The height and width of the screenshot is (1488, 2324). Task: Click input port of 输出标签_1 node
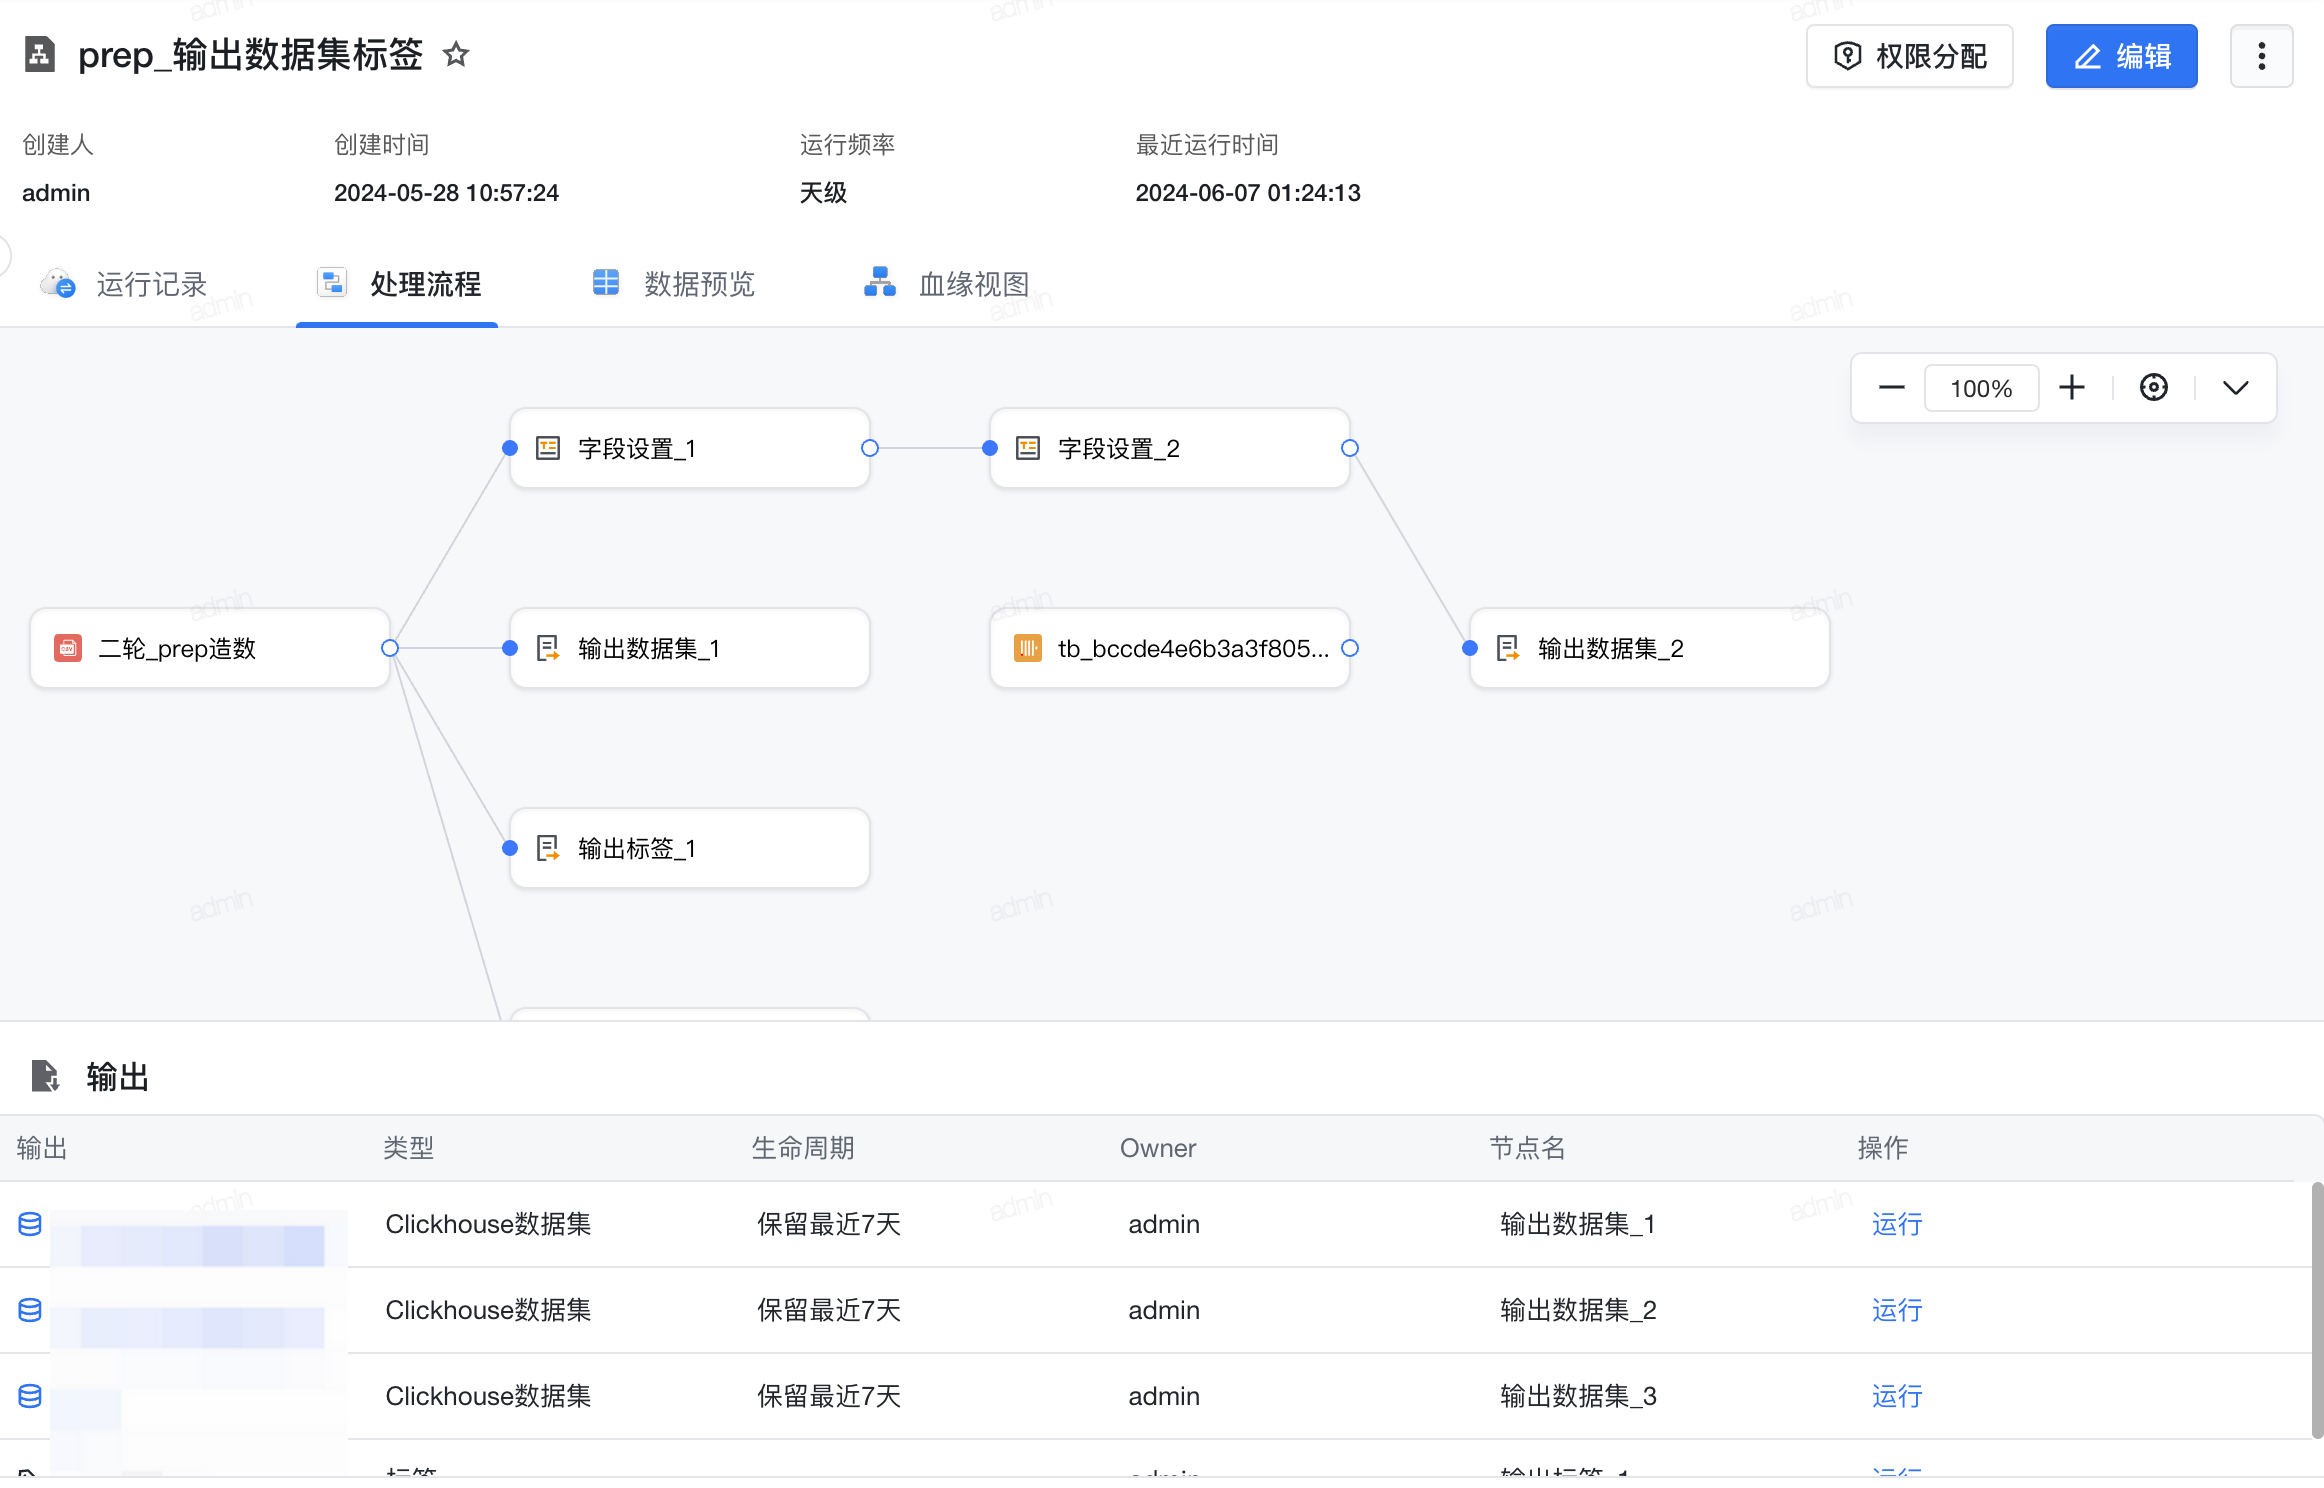point(510,848)
